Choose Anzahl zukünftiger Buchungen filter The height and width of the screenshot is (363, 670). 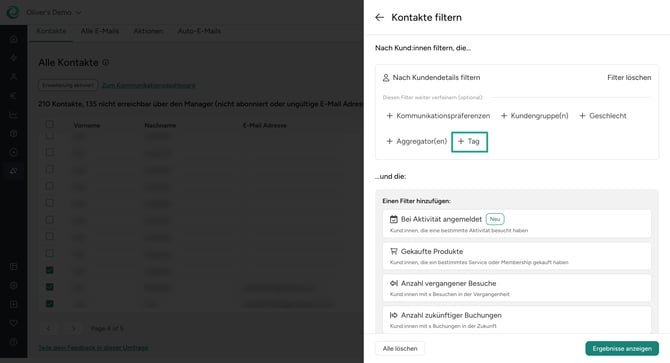(x=517, y=319)
